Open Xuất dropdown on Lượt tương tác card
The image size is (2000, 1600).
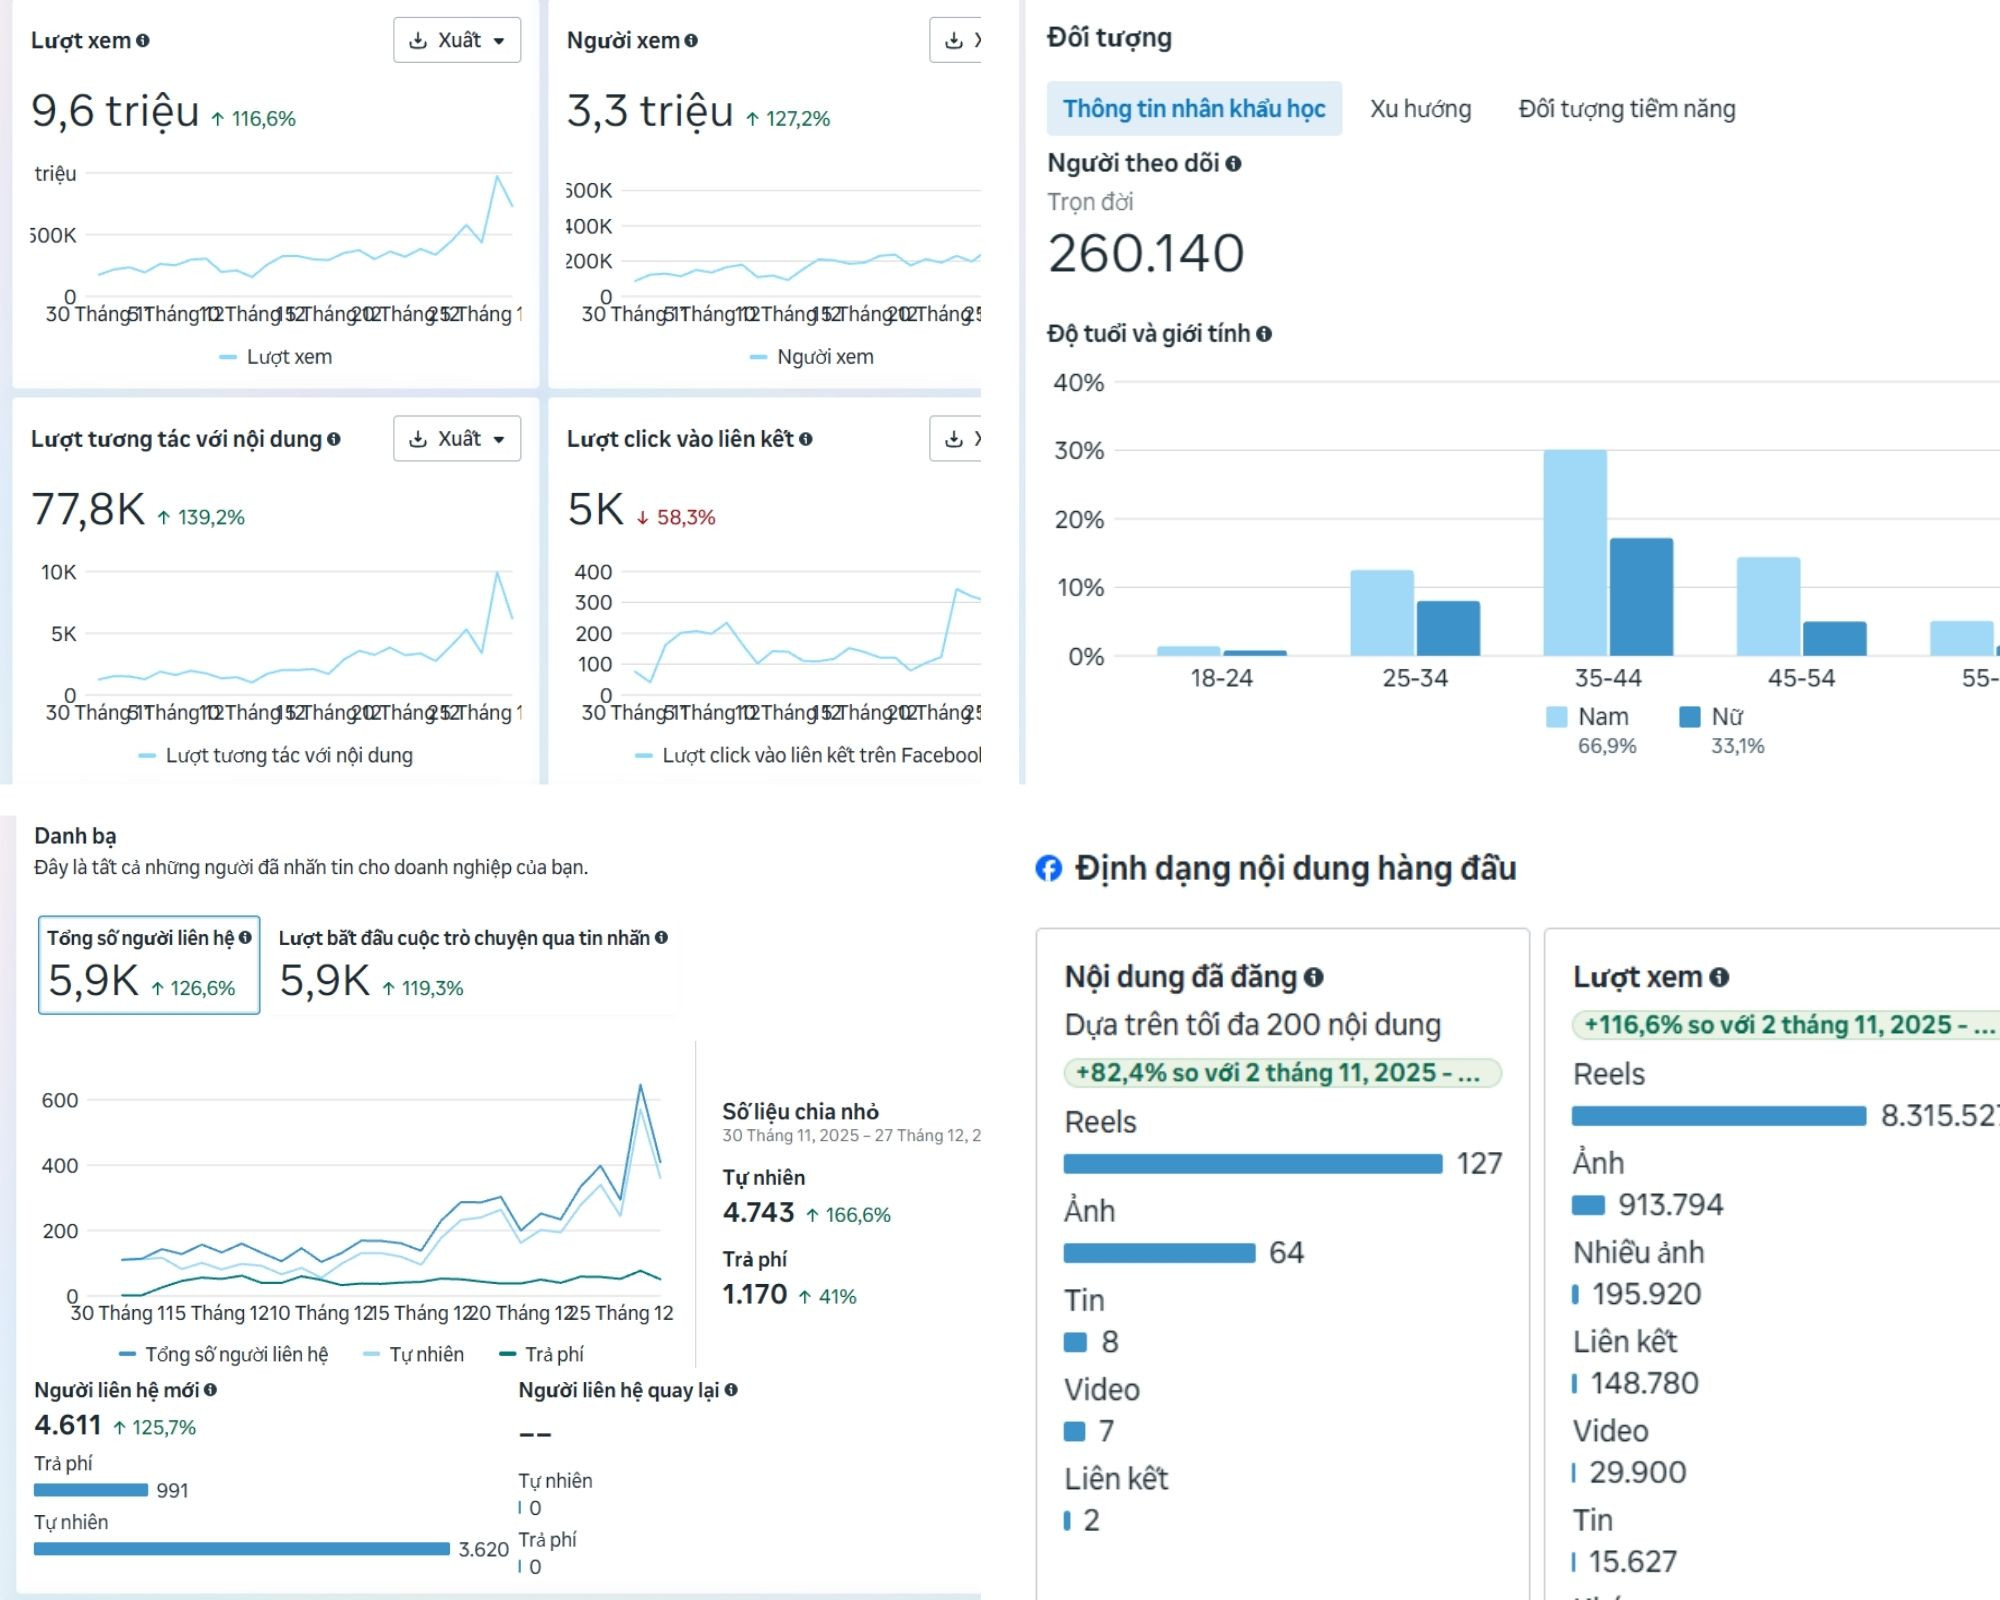pyautogui.click(x=457, y=439)
